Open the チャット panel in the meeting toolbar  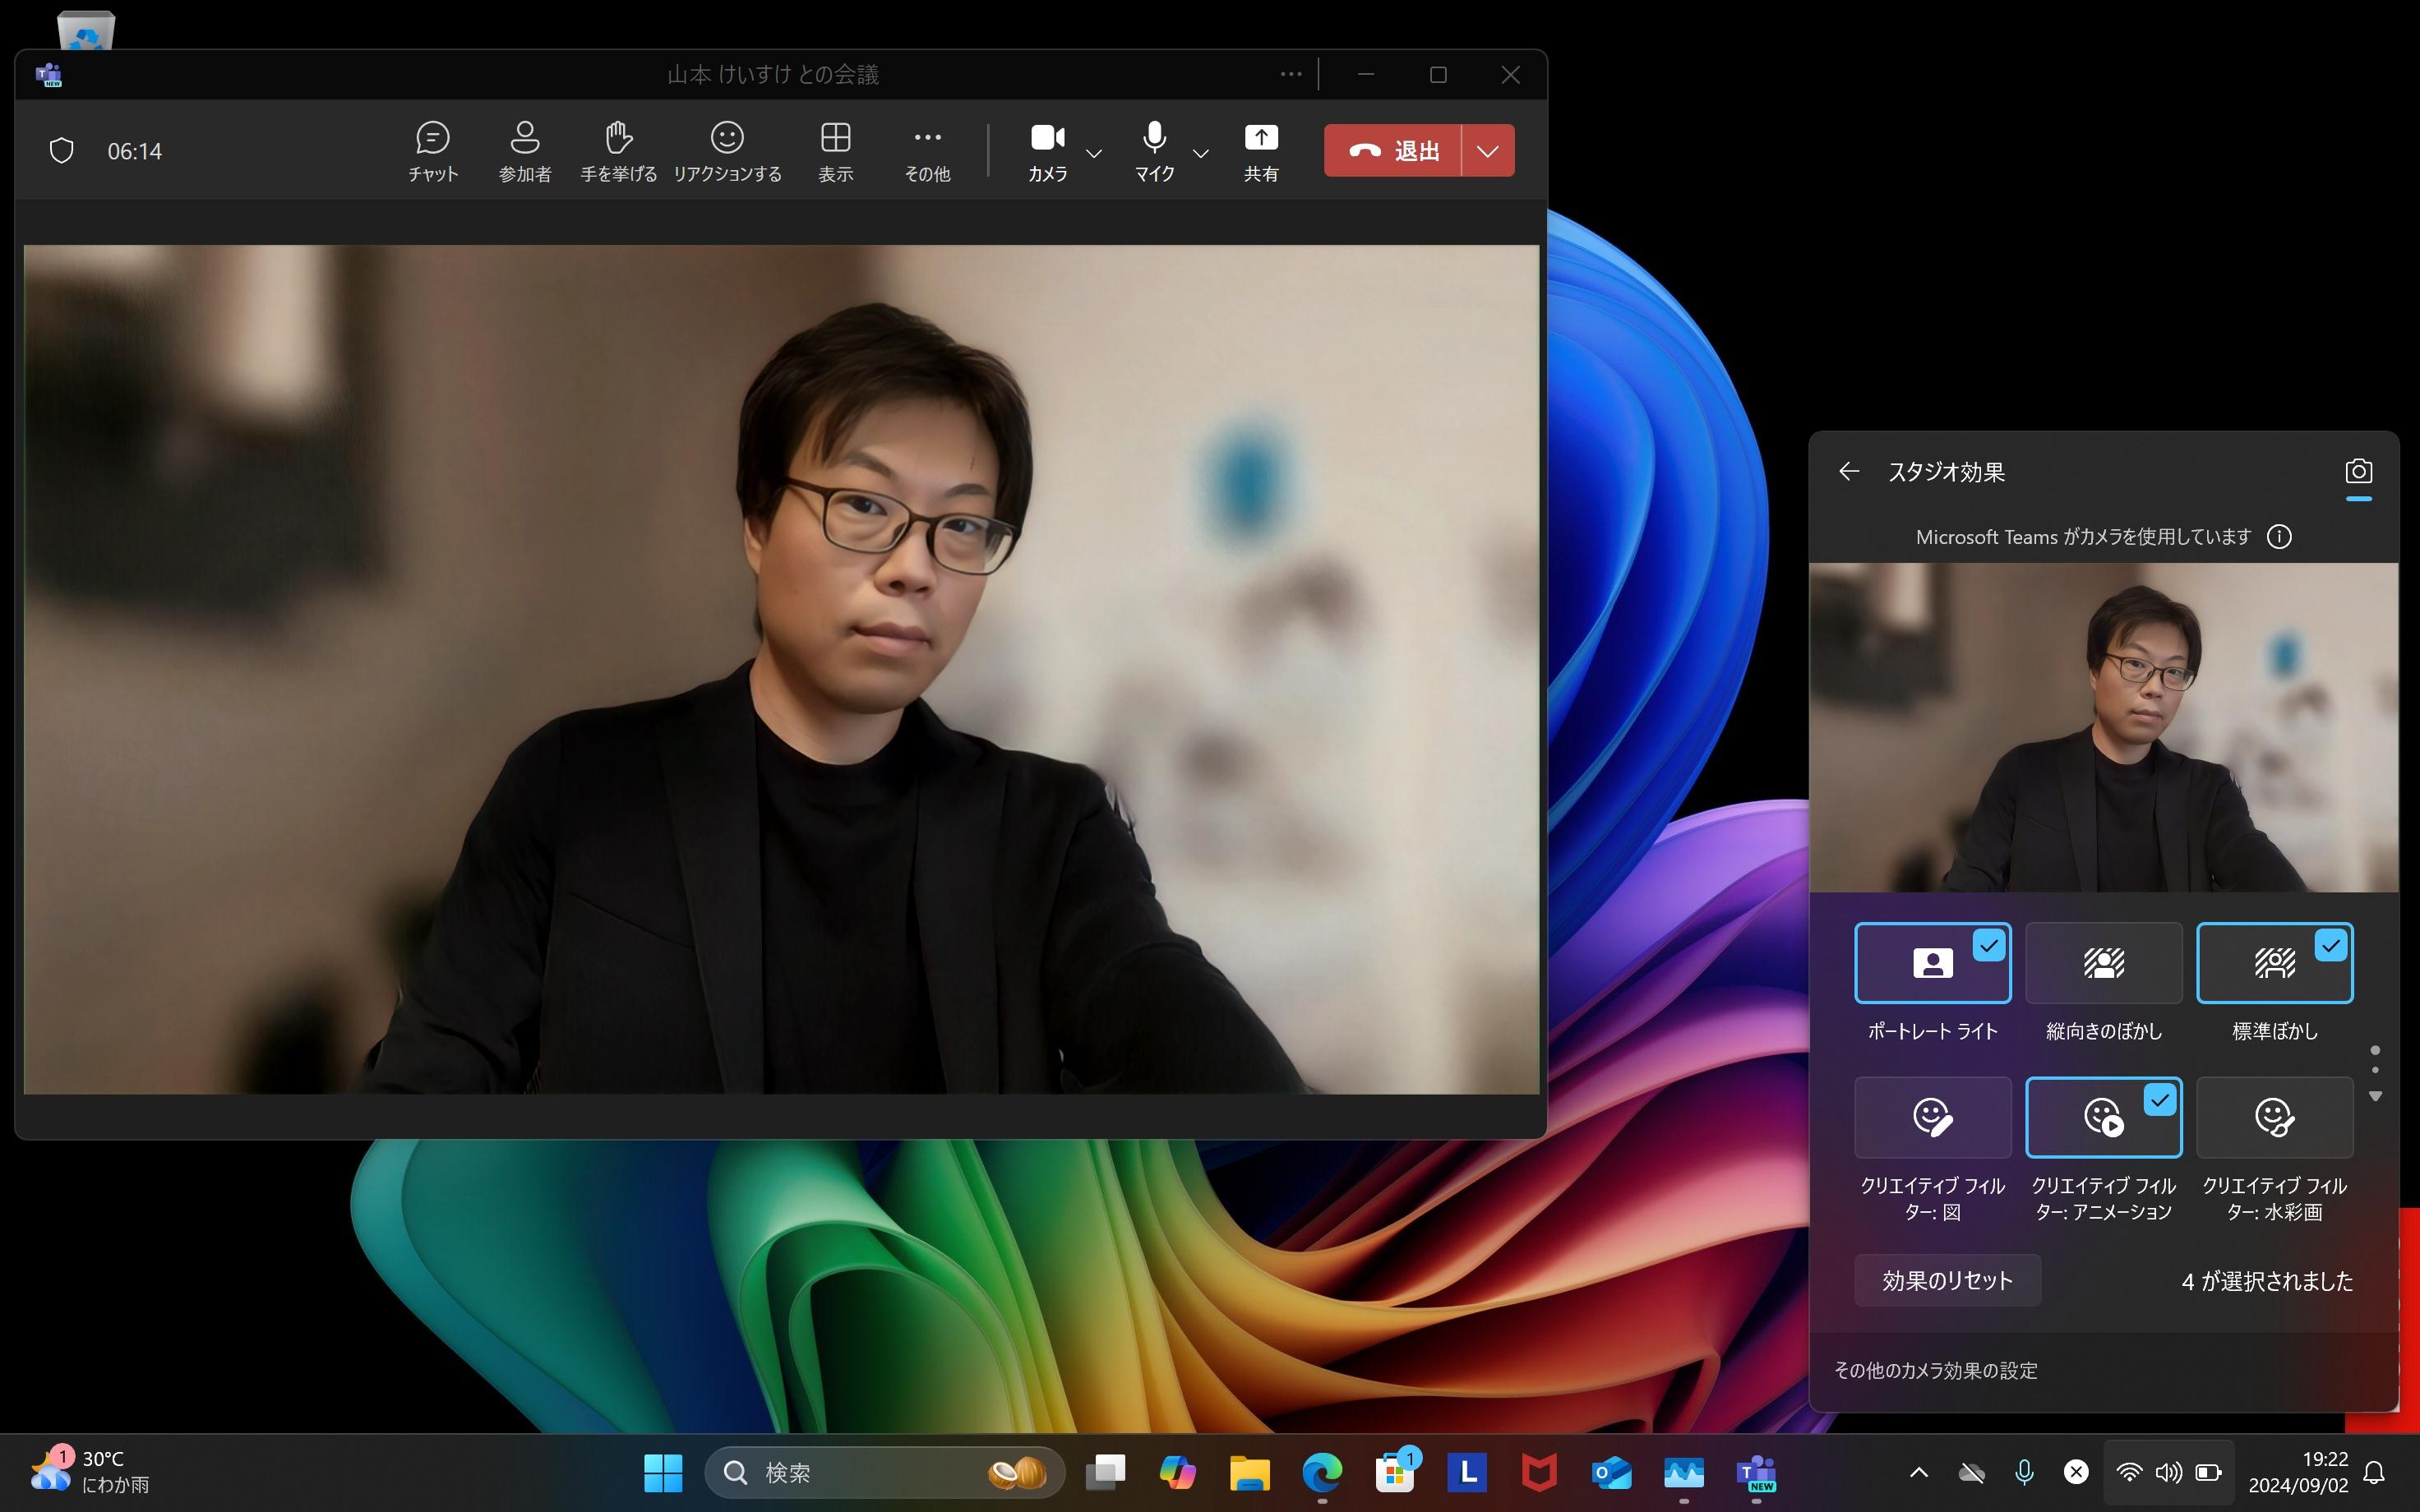[432, 150]
